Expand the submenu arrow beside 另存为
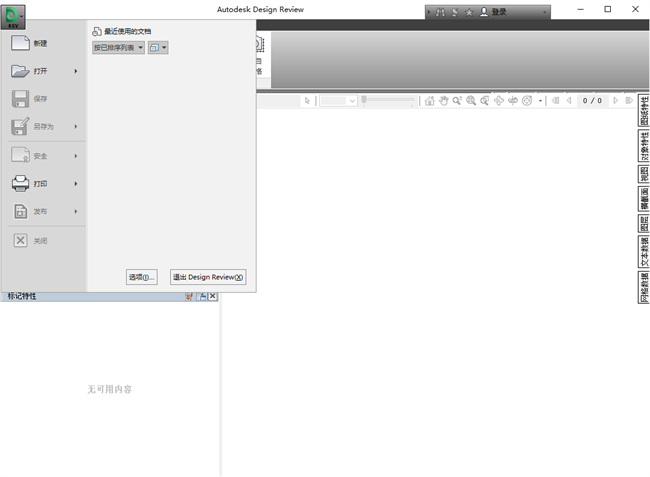 click(76, 126)
